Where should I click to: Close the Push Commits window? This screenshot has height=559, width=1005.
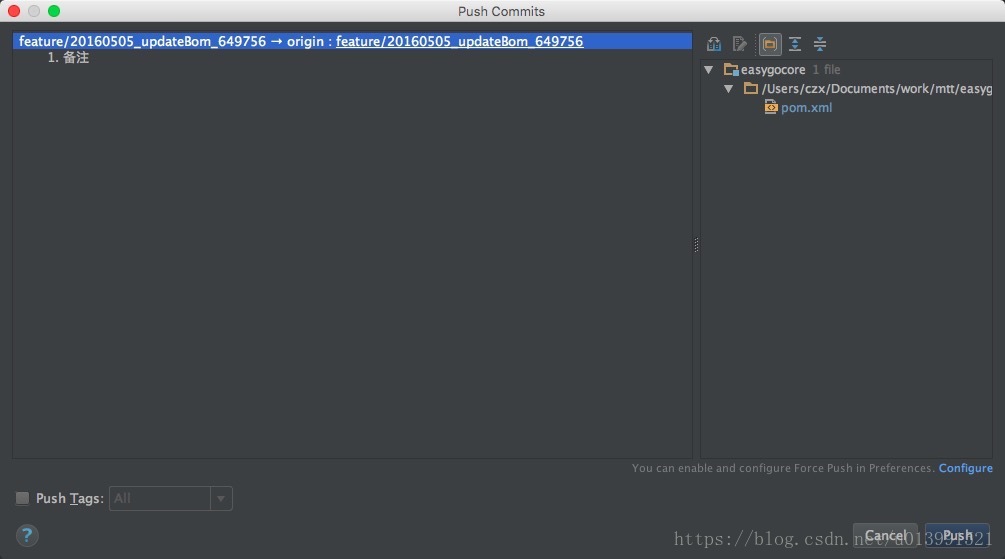tap(14, 11)
